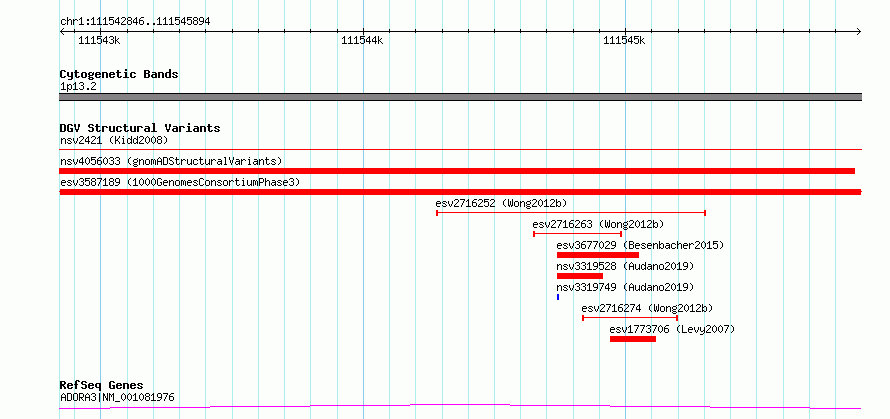Open the esv1773706 (Levy2007) label

672,329
